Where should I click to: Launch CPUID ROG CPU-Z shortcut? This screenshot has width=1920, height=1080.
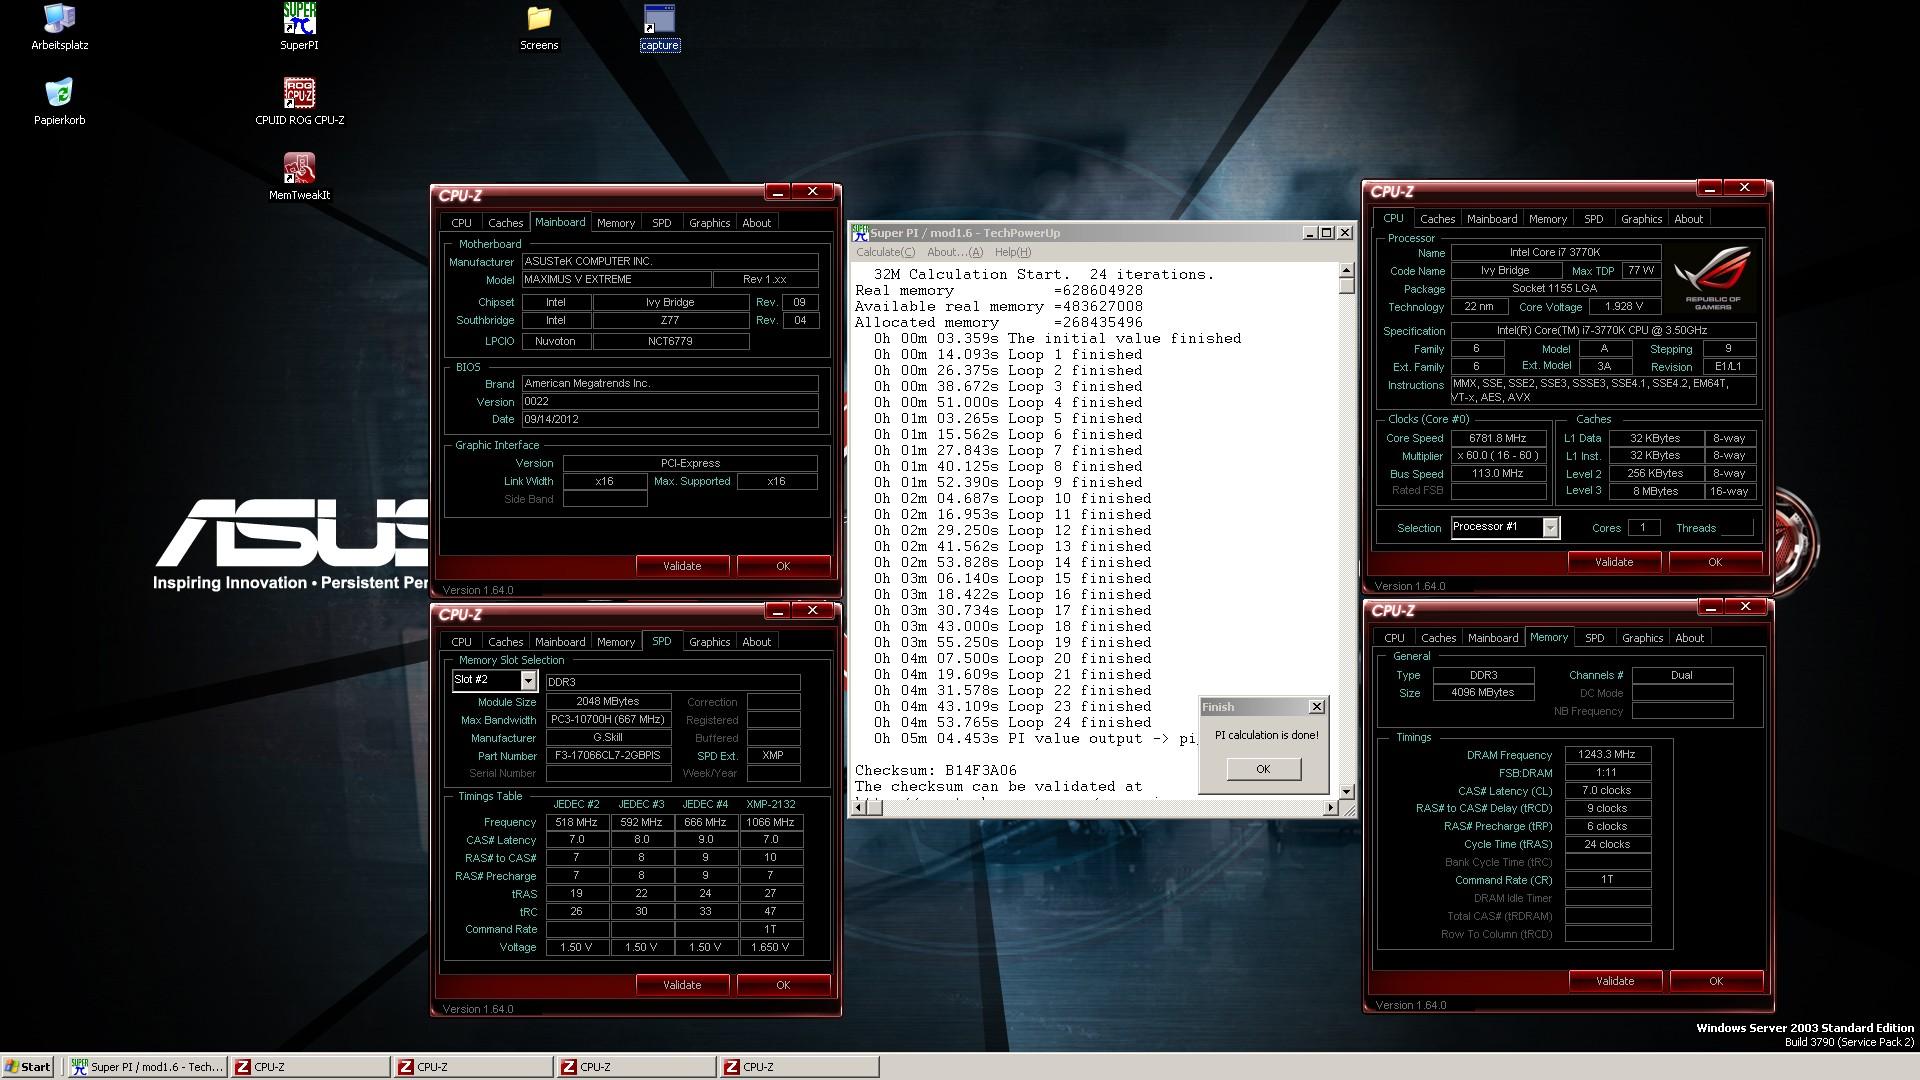(x=299, y=102)
